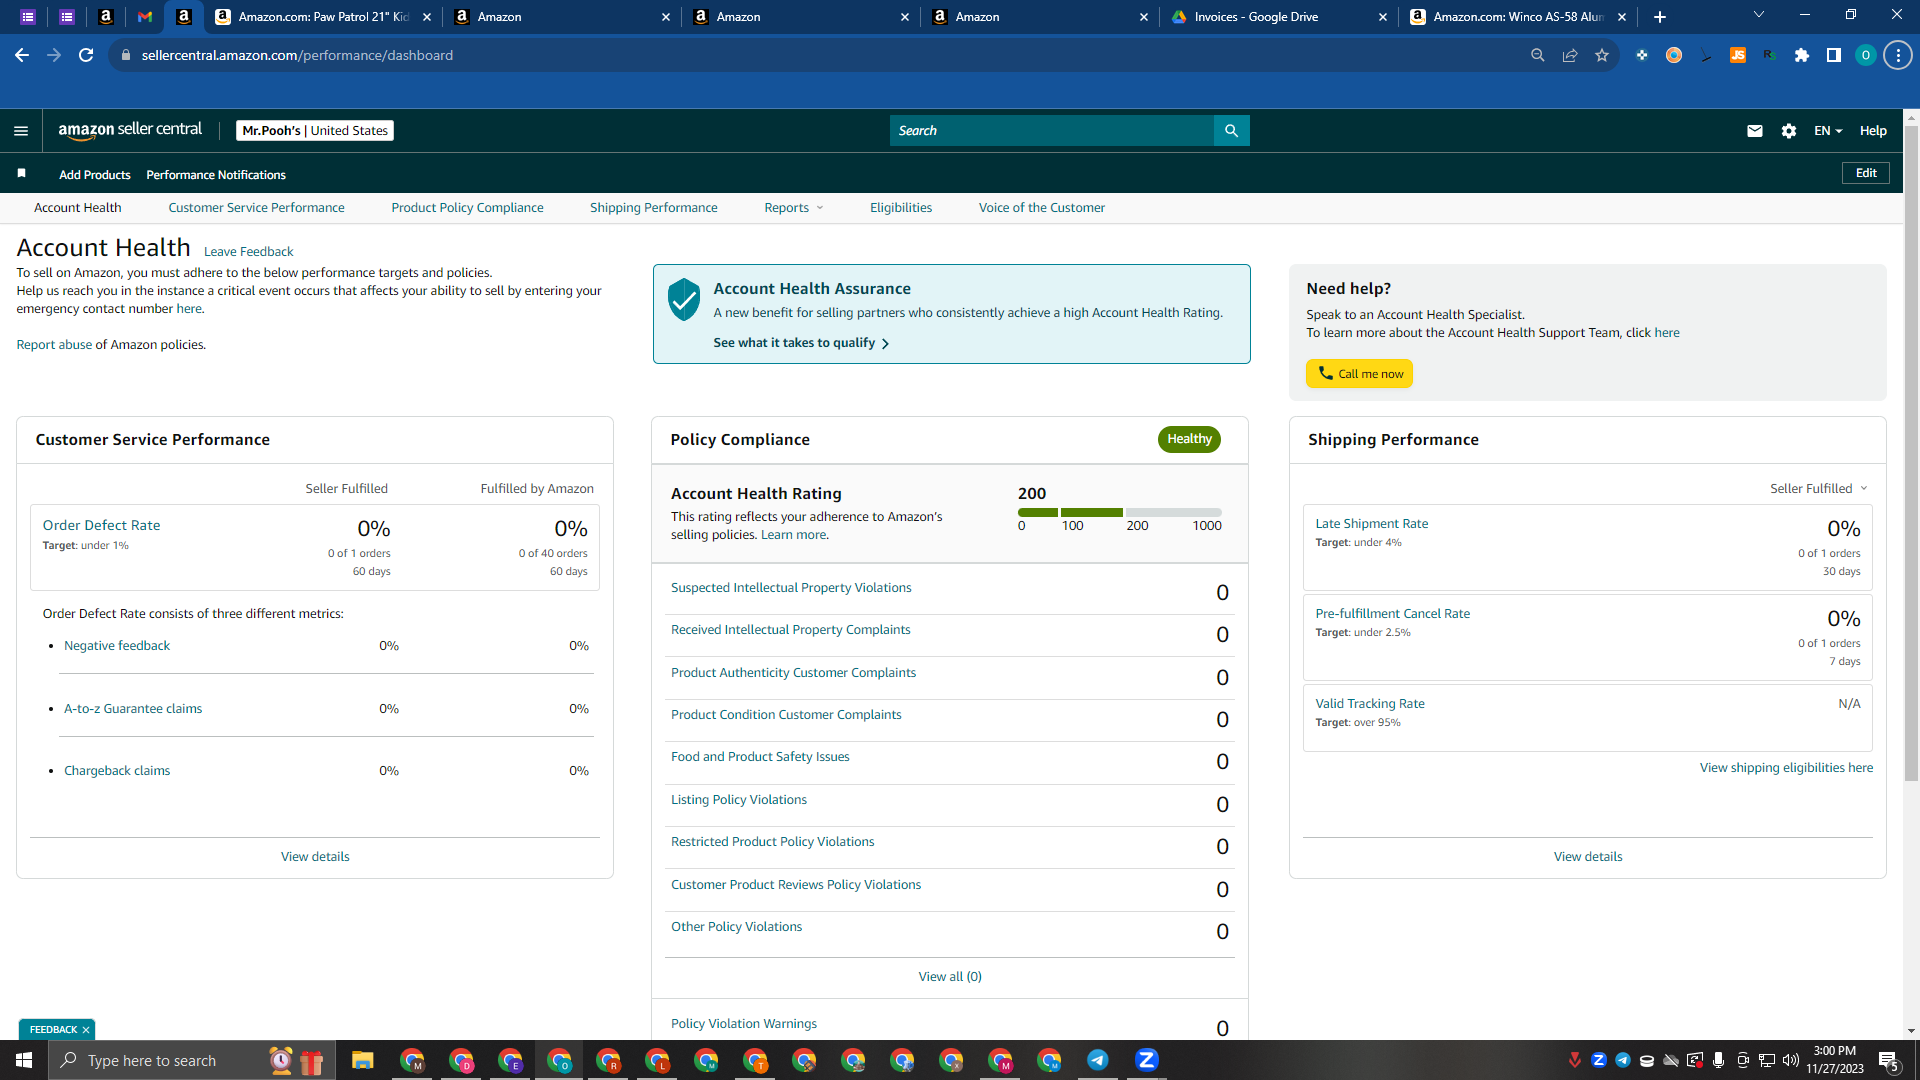
Task: Click the Call me now button
Action: pos(1359,374)
